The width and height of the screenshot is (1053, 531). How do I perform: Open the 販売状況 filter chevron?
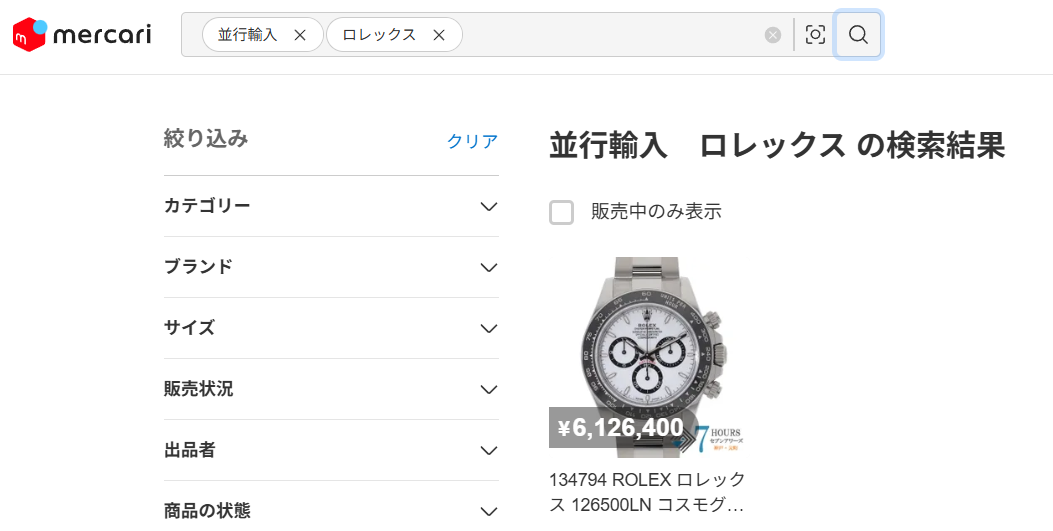click(488, 389)
